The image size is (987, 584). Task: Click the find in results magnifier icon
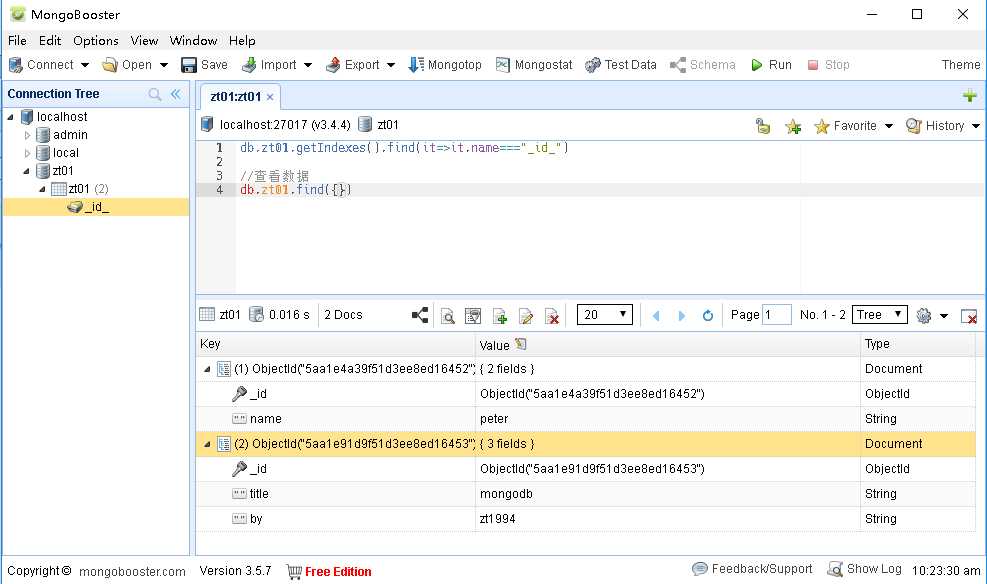coord(448,315)
